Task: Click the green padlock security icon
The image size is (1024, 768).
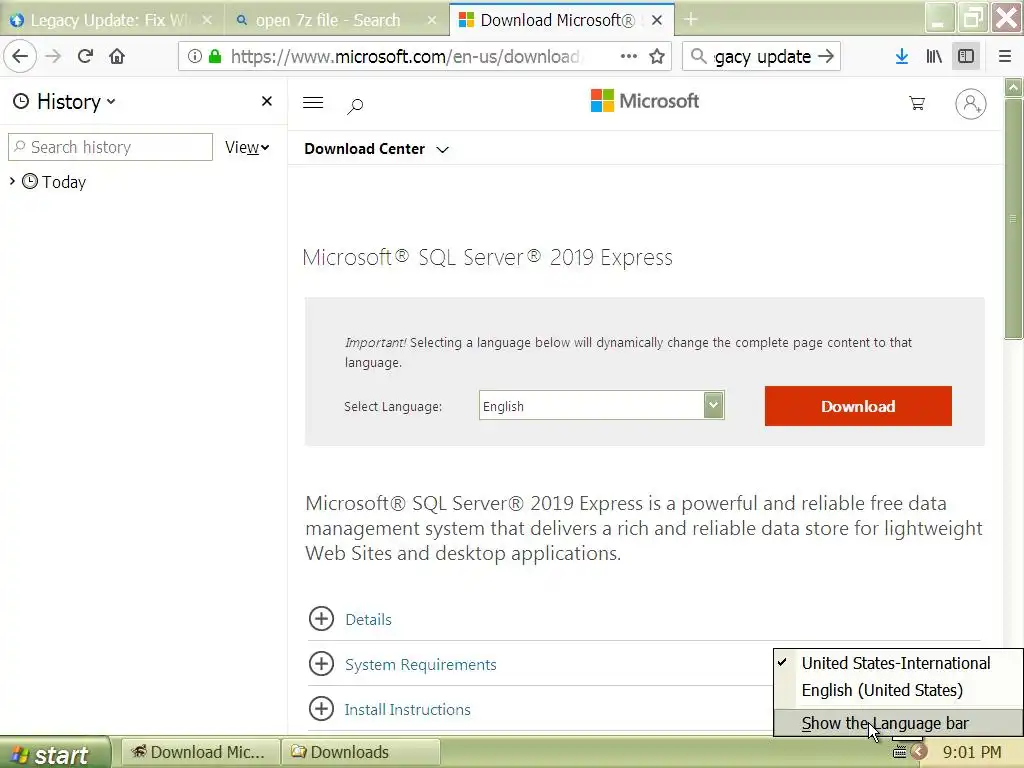Action: [215, 56]
